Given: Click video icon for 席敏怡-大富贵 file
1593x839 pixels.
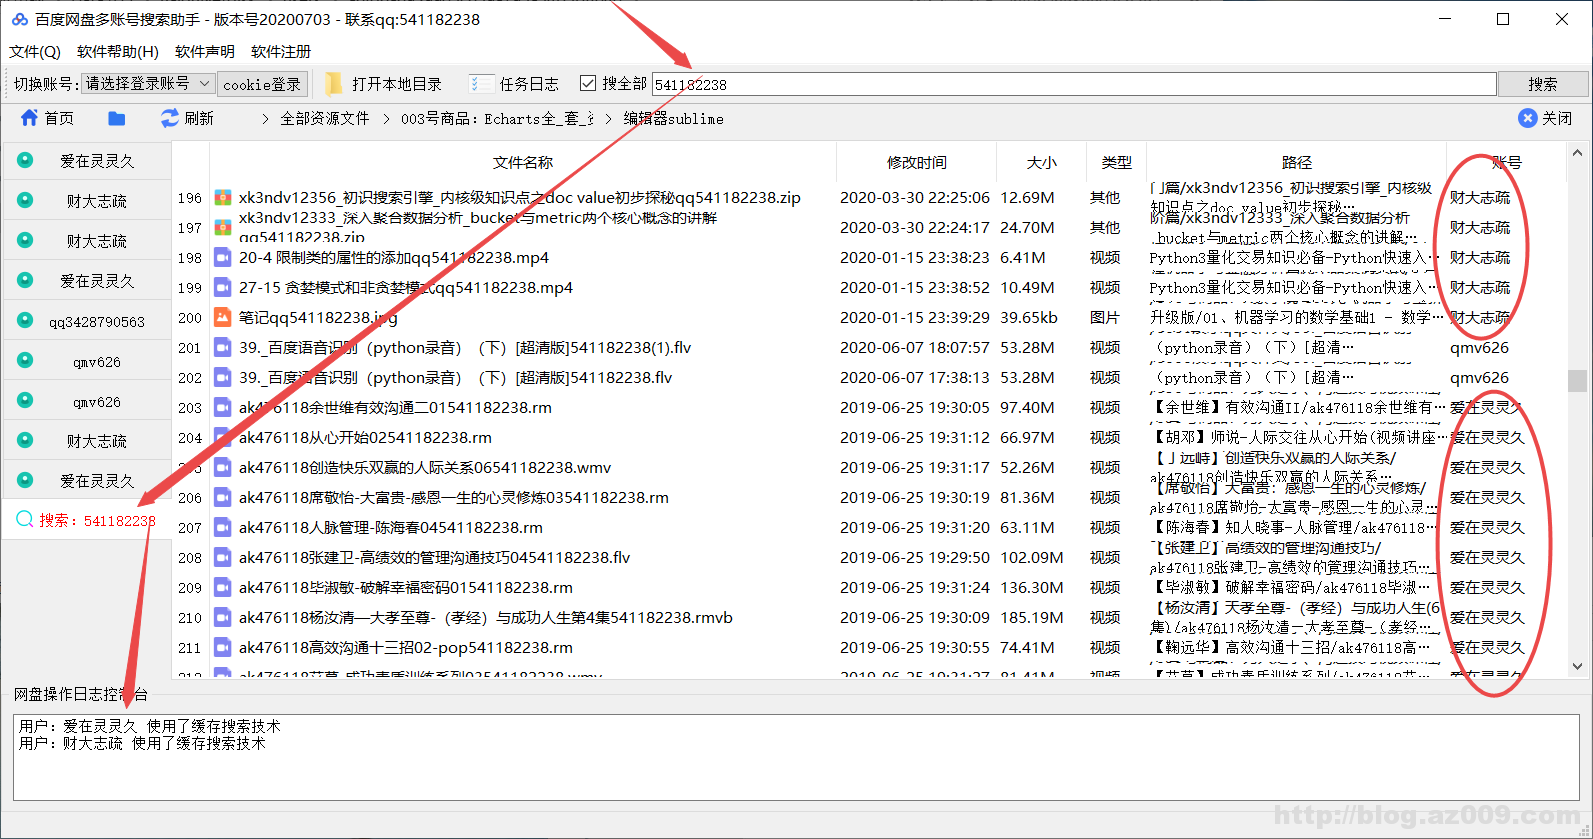Looking at the screenshot, I should (x=223, y=498).
